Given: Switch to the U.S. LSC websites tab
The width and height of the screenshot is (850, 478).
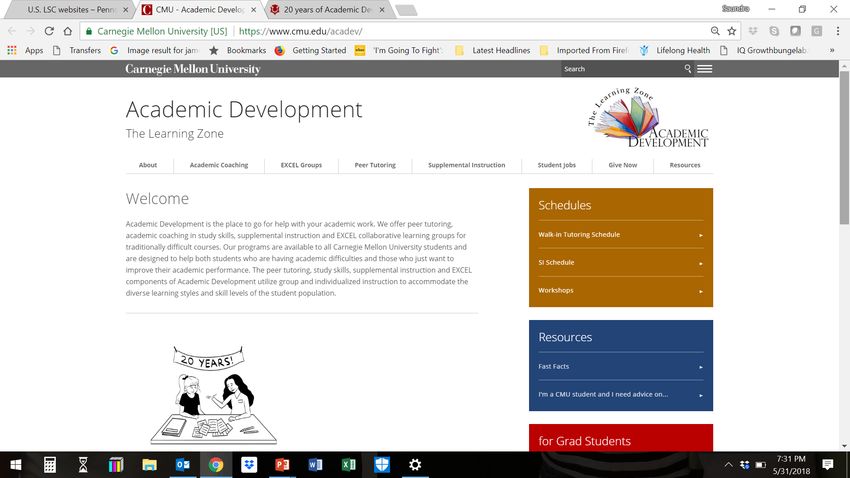Looking at the screenshot, I should 71,10.
